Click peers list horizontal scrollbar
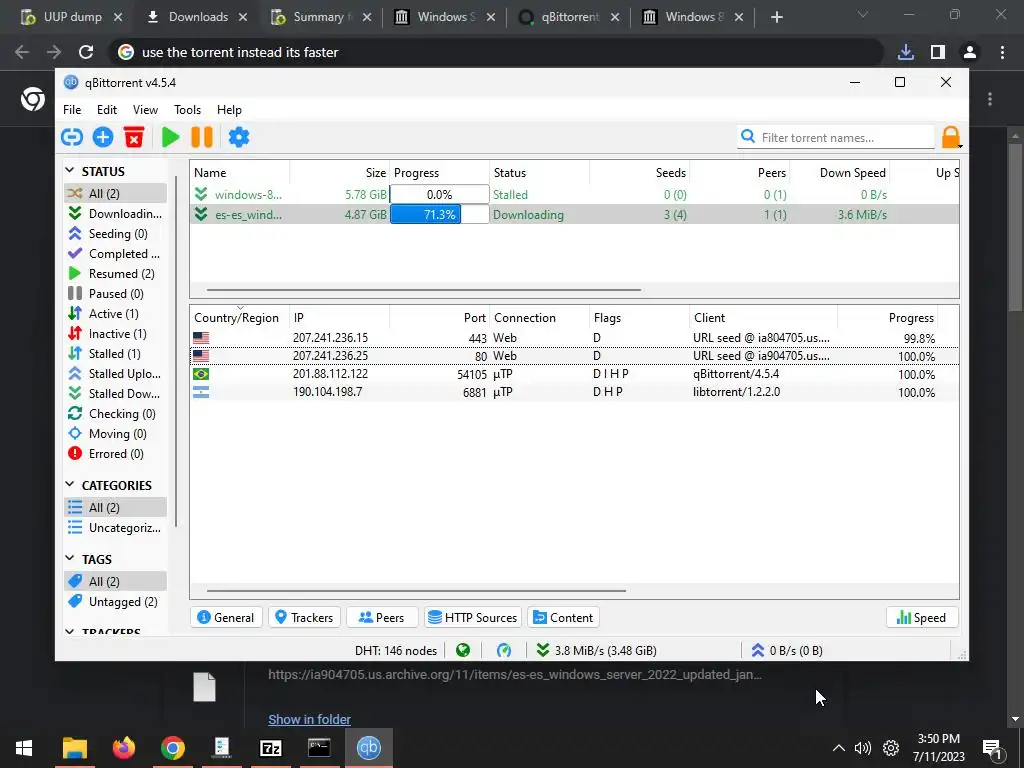Image resolution: width=1024 pixels, height=768 pixels. pos(416,590)
